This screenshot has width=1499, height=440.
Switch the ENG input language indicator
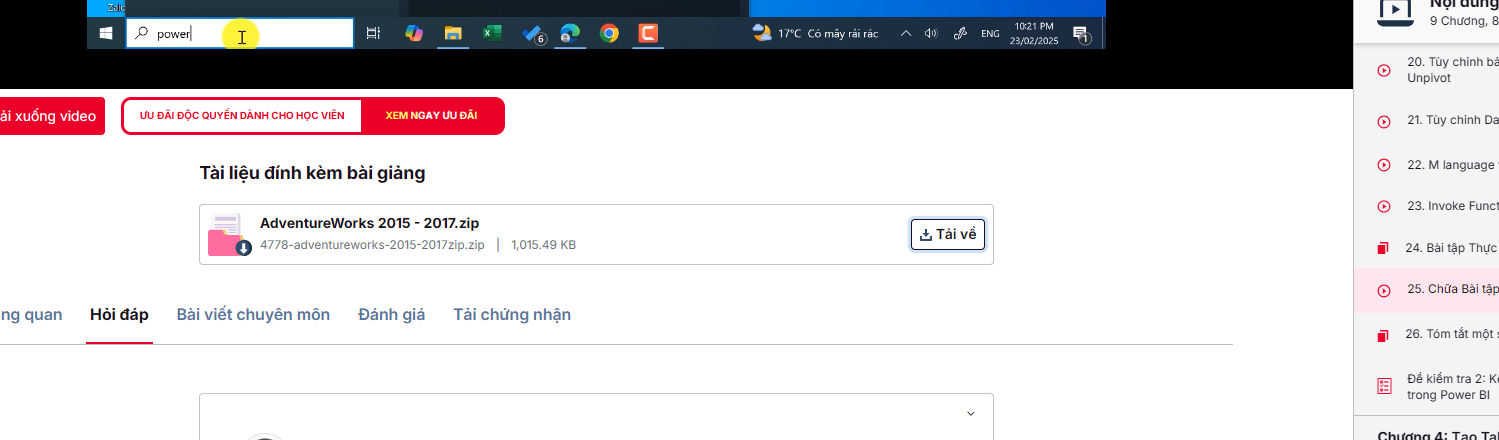tap(990, 34)
